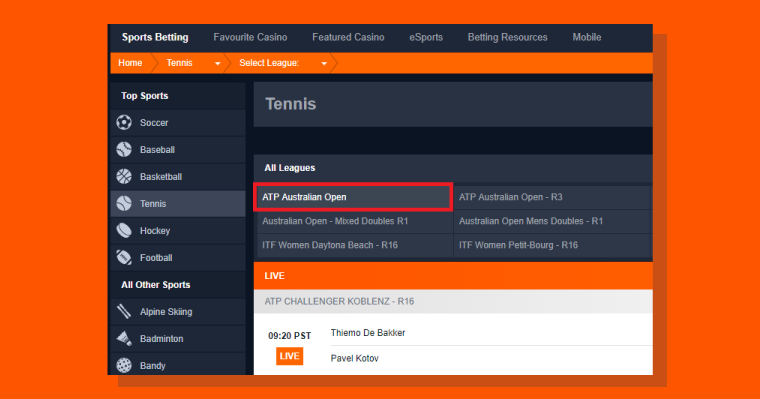
Task: Expand the Select League dropdown arrow
Action: 324,64
